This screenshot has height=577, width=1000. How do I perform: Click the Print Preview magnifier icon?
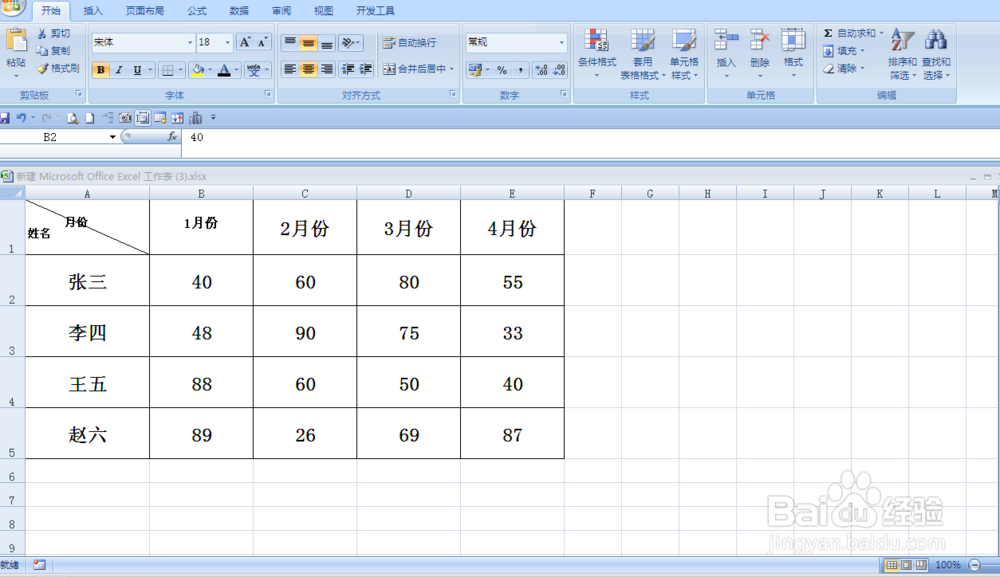coord(73,118)
